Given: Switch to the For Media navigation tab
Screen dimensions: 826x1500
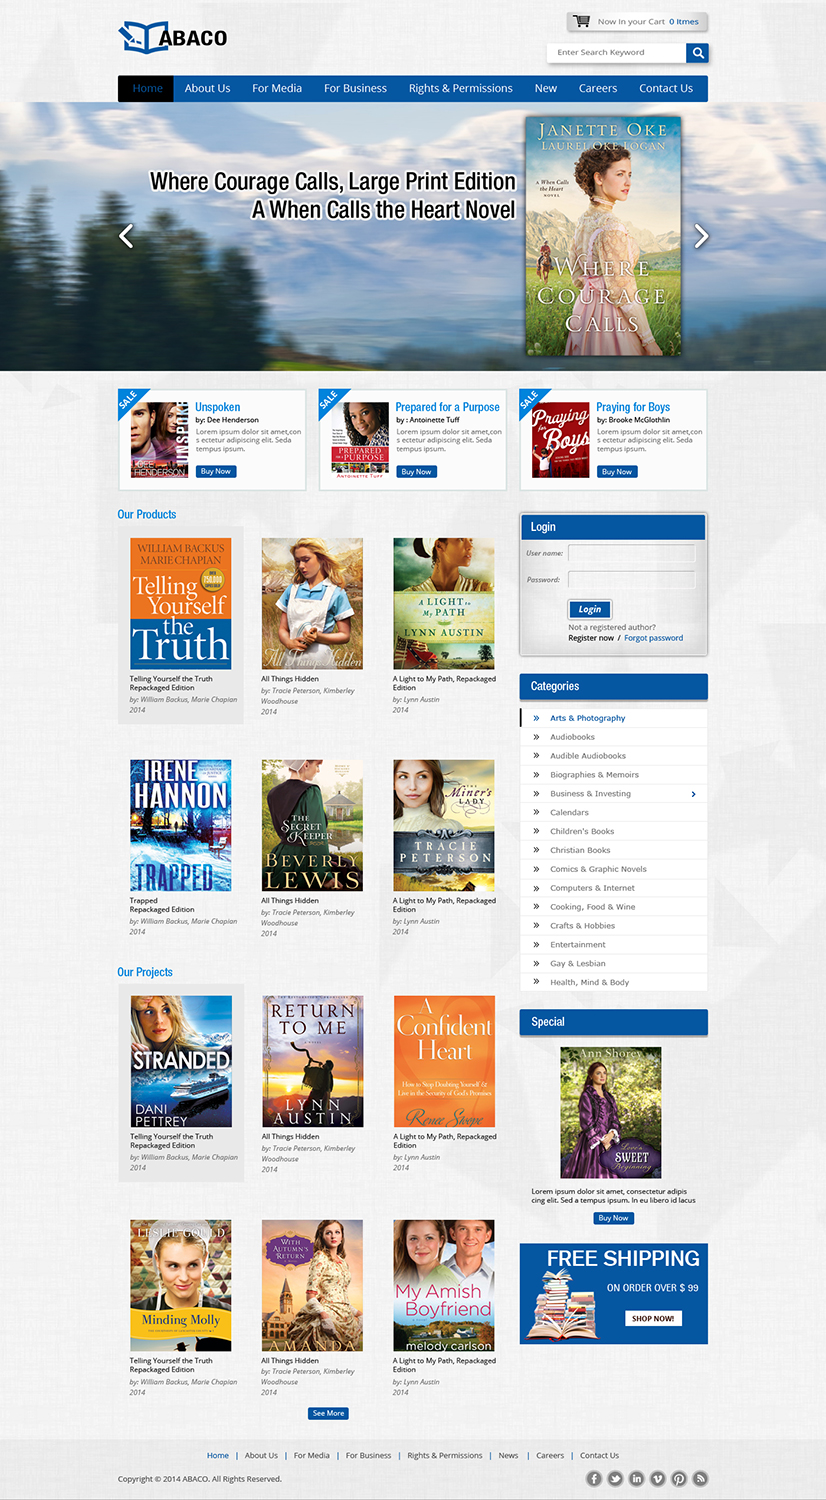Looking at the screenshot, I should click(x=276, y=88).
